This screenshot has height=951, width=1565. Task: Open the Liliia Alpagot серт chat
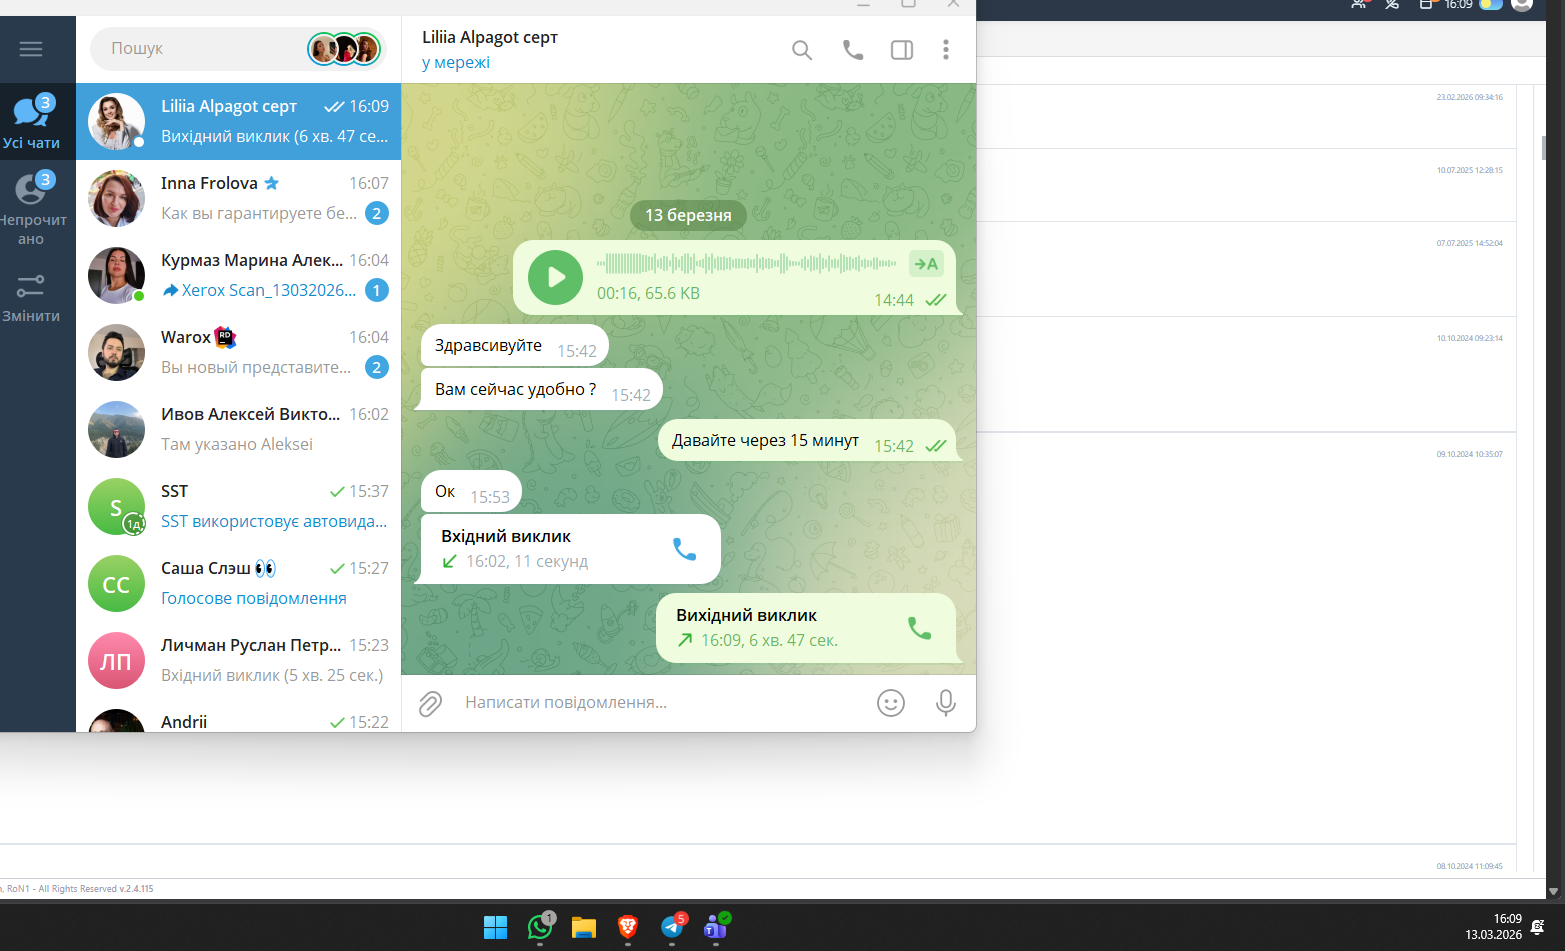239,121
